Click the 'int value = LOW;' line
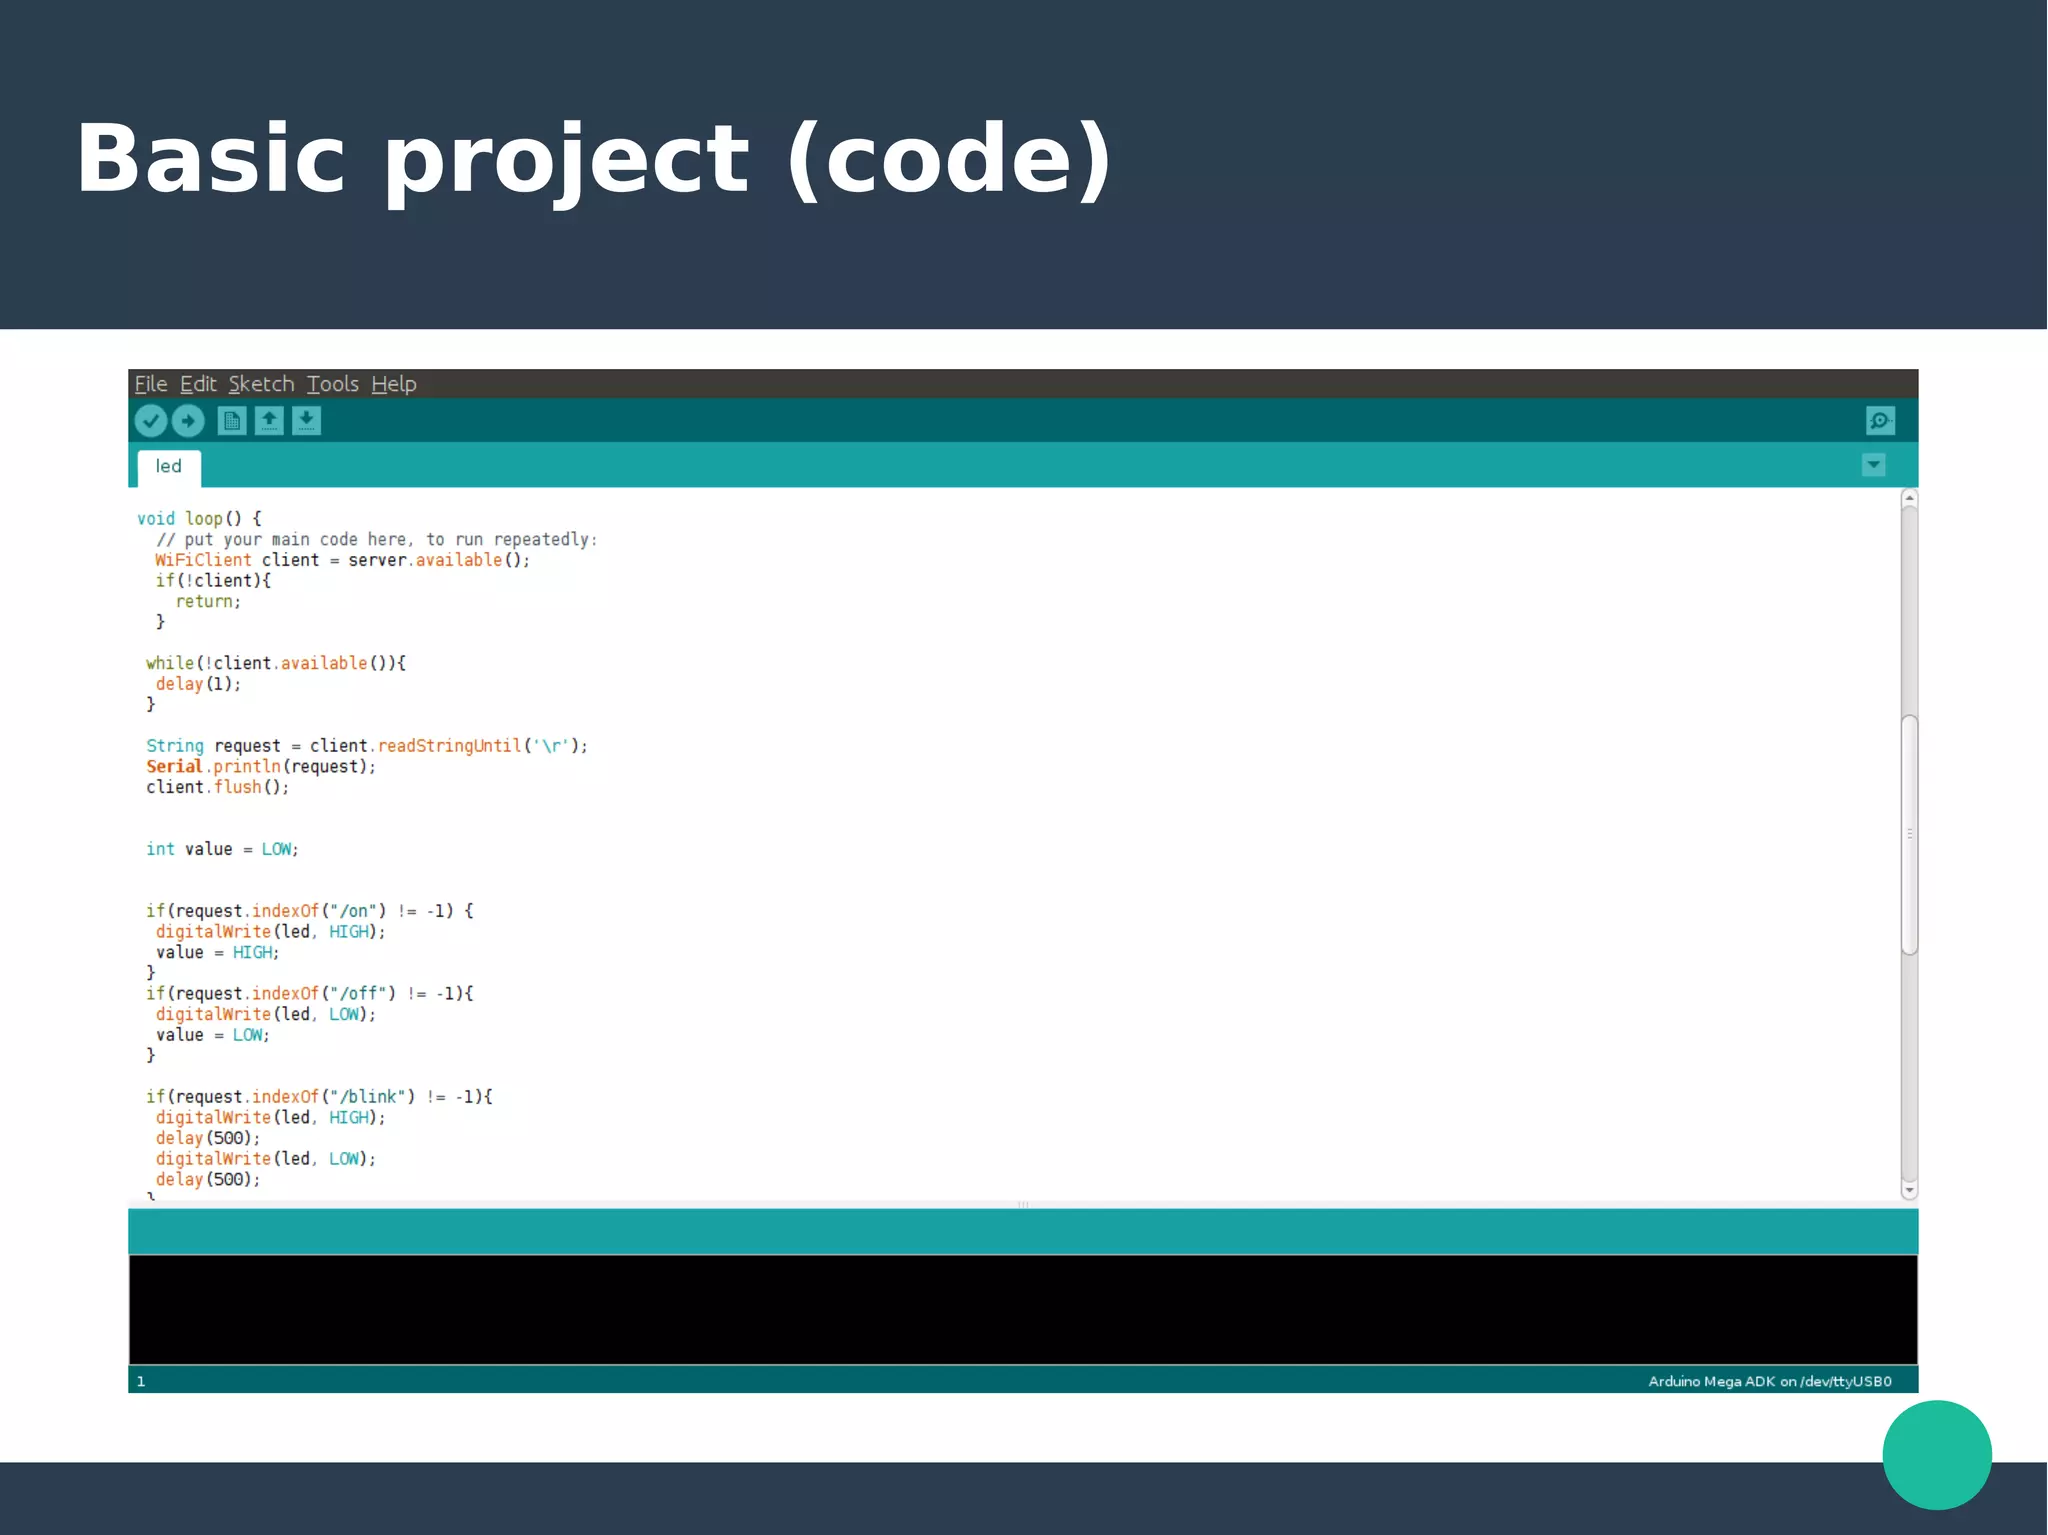 (x=222, y=849)
